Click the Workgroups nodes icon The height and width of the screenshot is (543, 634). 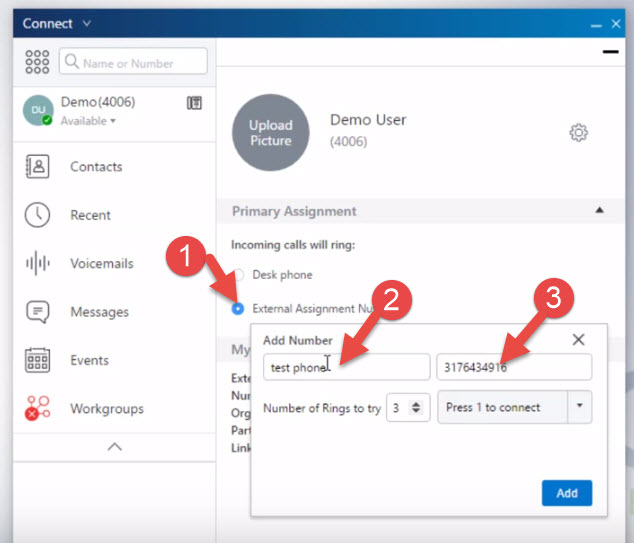click(37, 408)
